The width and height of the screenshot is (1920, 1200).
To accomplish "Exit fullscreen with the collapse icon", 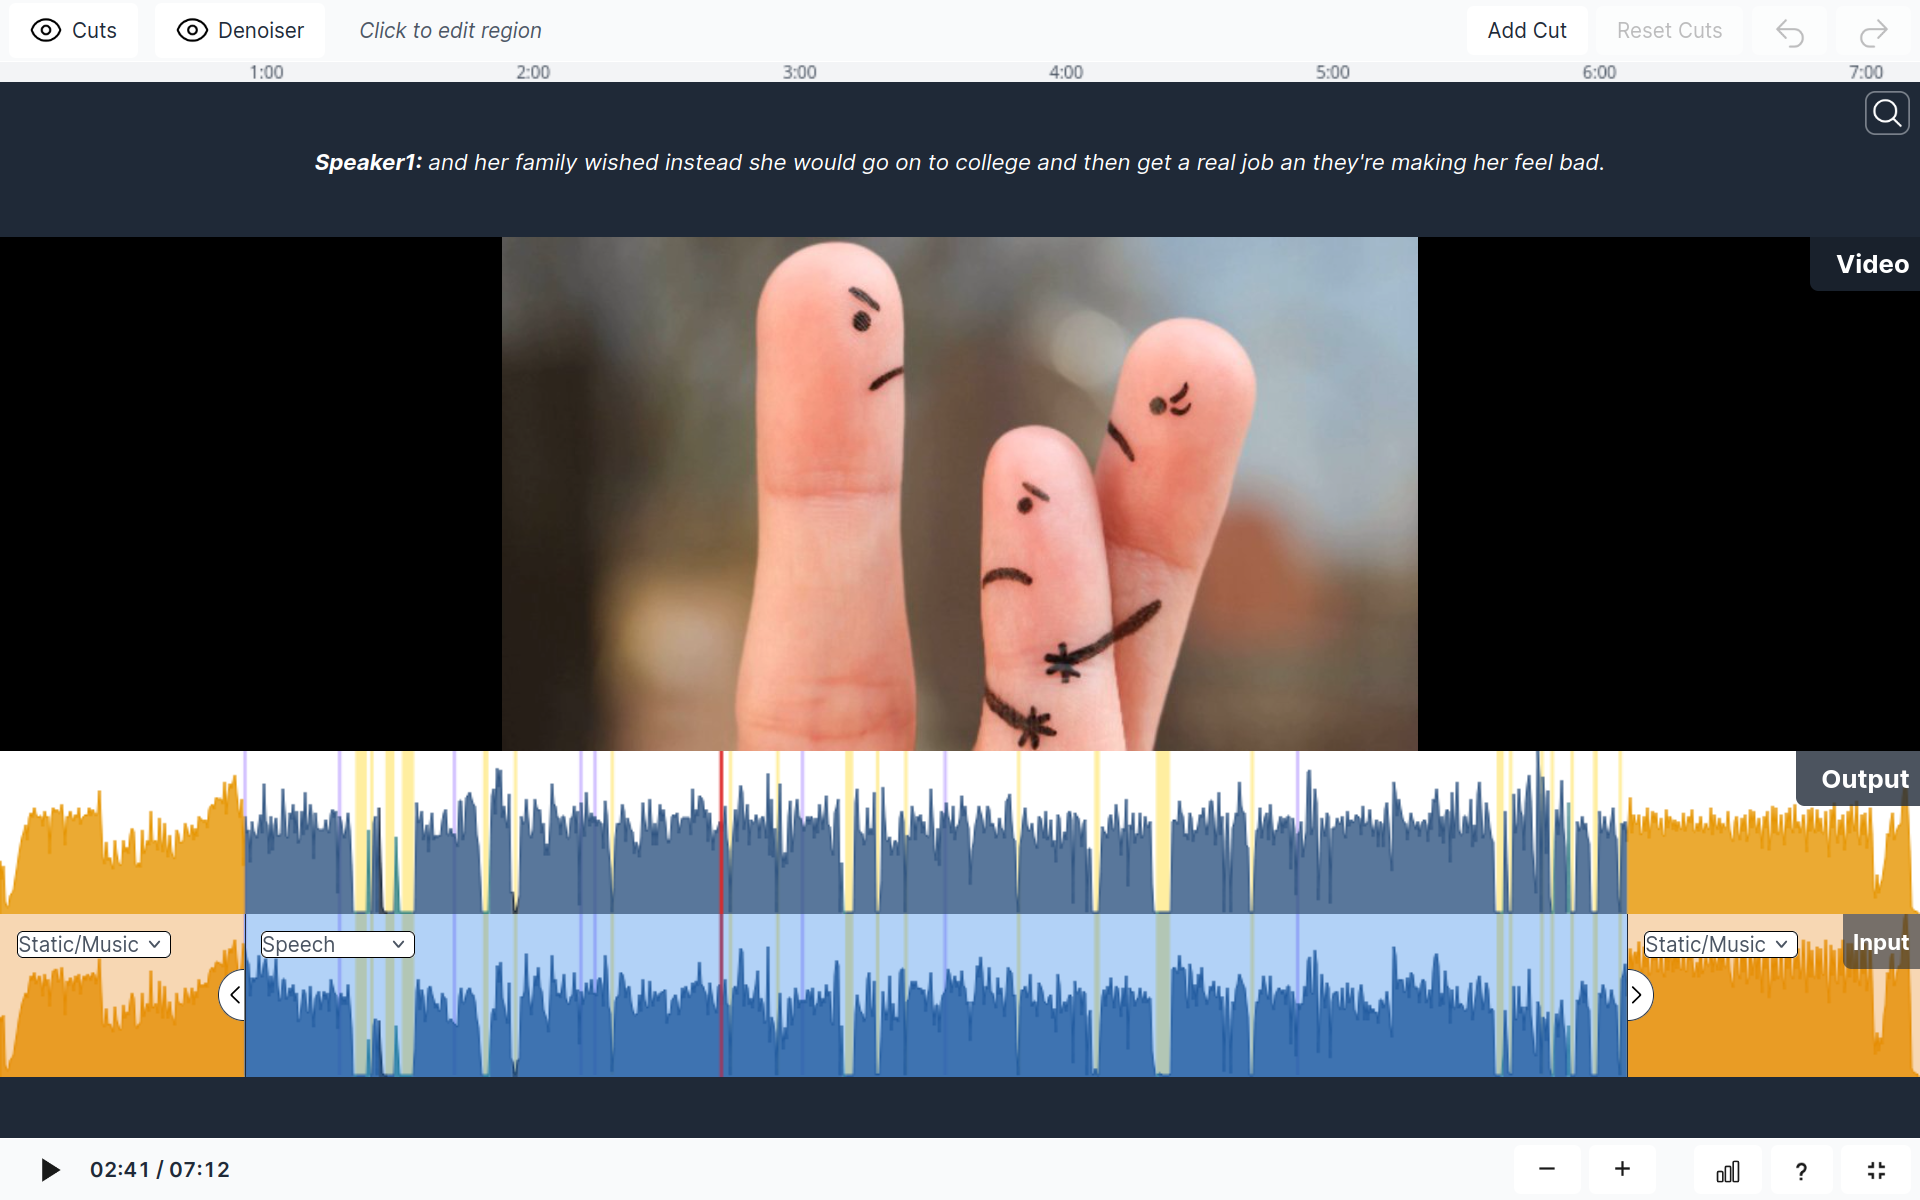I will (x=1876, y=1170).
